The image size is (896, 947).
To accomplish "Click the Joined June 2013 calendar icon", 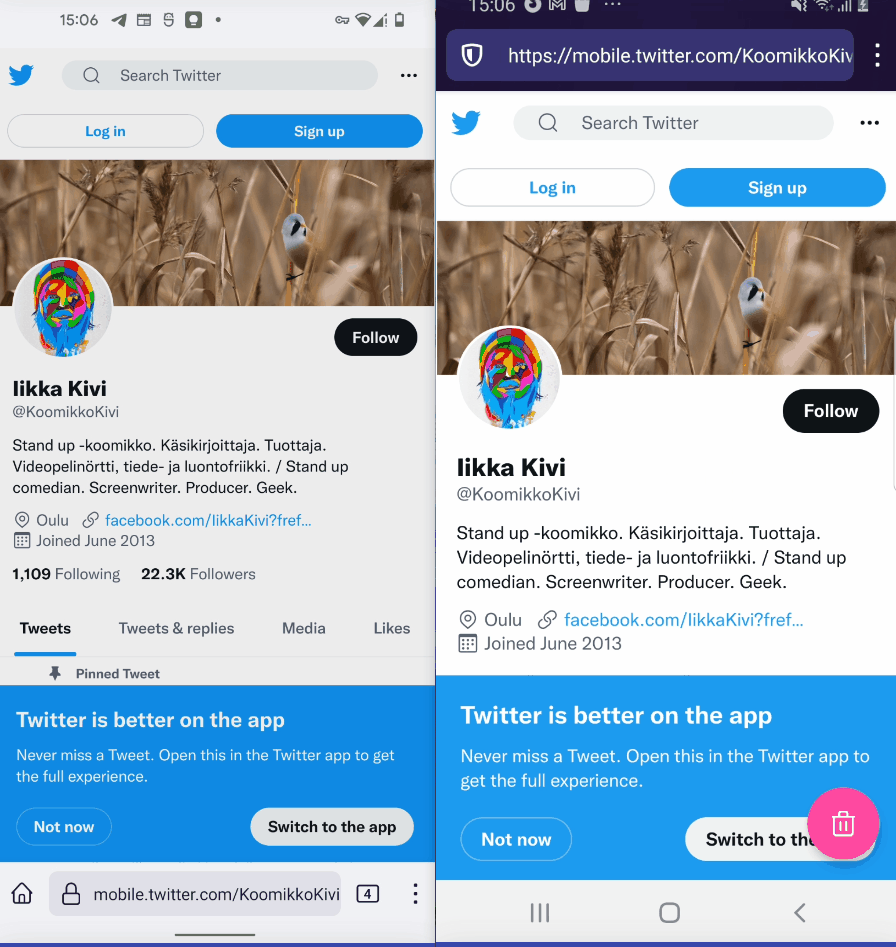I will pyautogui.click(x=21, y=541).
